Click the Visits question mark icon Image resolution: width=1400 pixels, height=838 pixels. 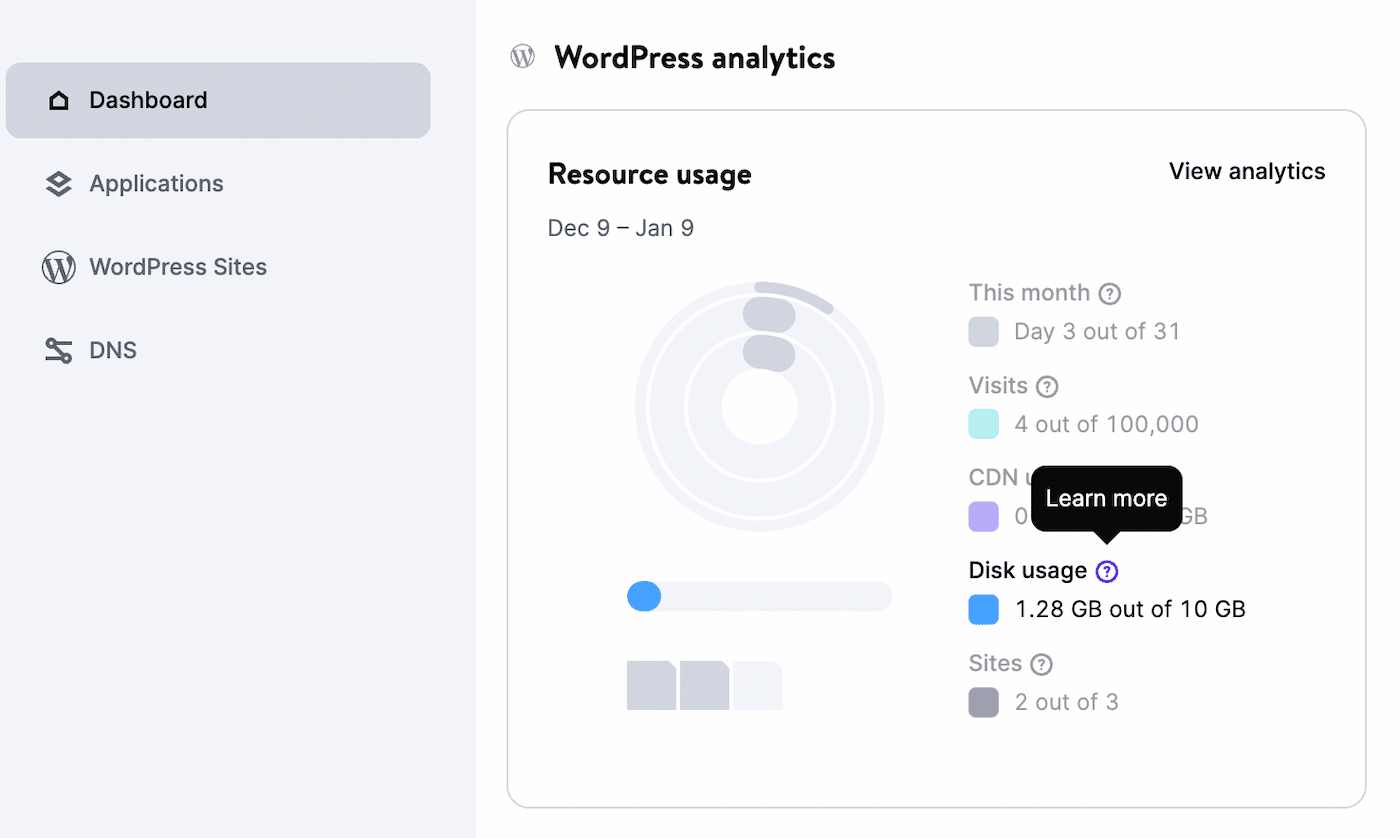pos(1047,386)
